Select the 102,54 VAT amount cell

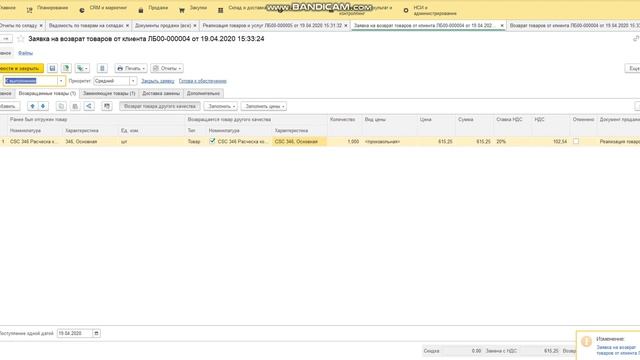click(551, 141)
